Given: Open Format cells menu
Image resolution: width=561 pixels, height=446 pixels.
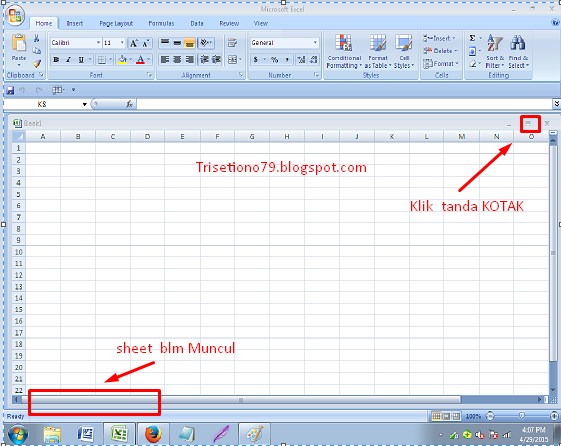Looking at the screenshot, I should [x=440, y=64].
